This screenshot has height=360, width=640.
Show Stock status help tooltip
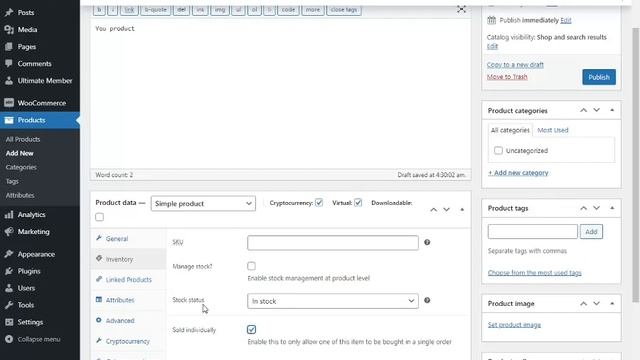(x=427, y=300)
